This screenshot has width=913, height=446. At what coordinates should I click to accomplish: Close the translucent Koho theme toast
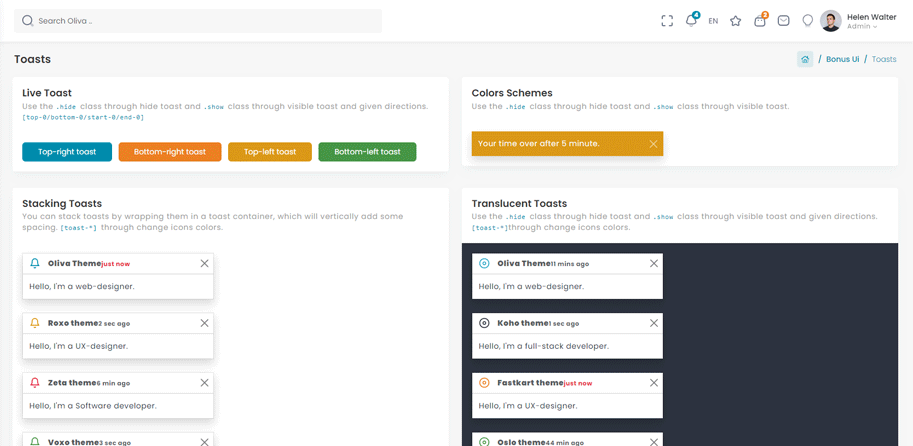click(654, 324)
